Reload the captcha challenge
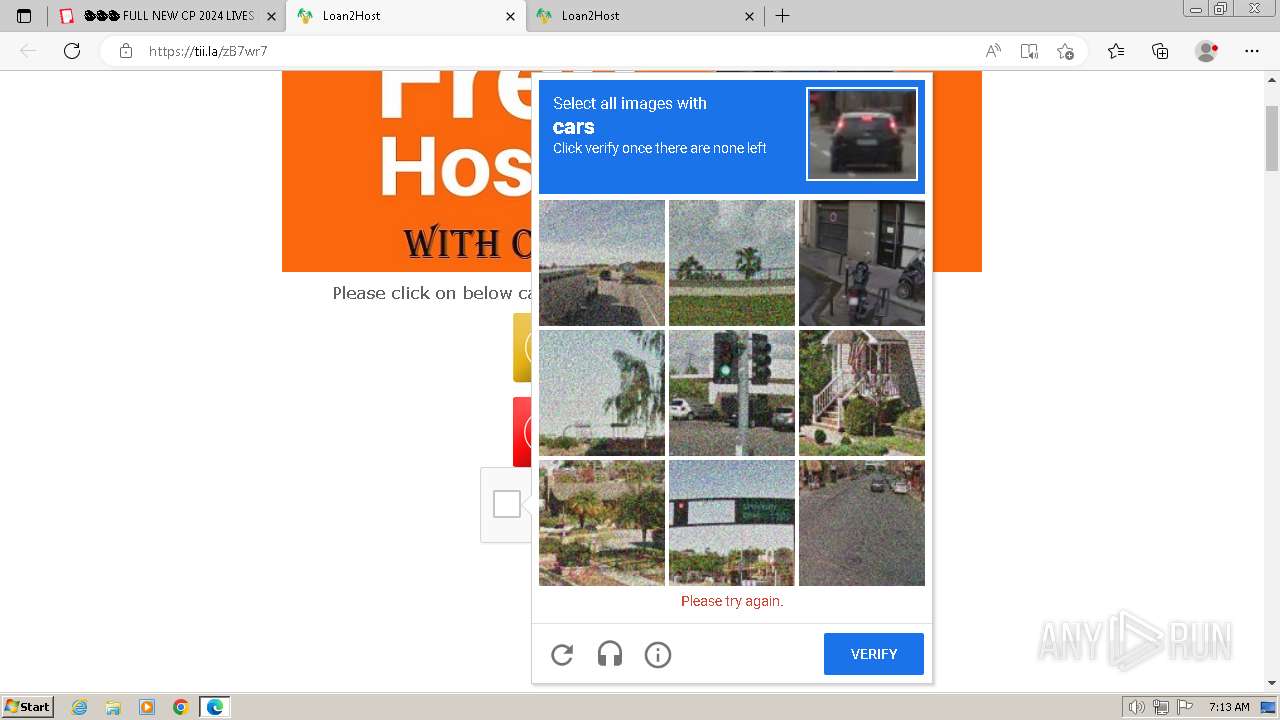The image size is (1280, 720). [x=562, y=655]
